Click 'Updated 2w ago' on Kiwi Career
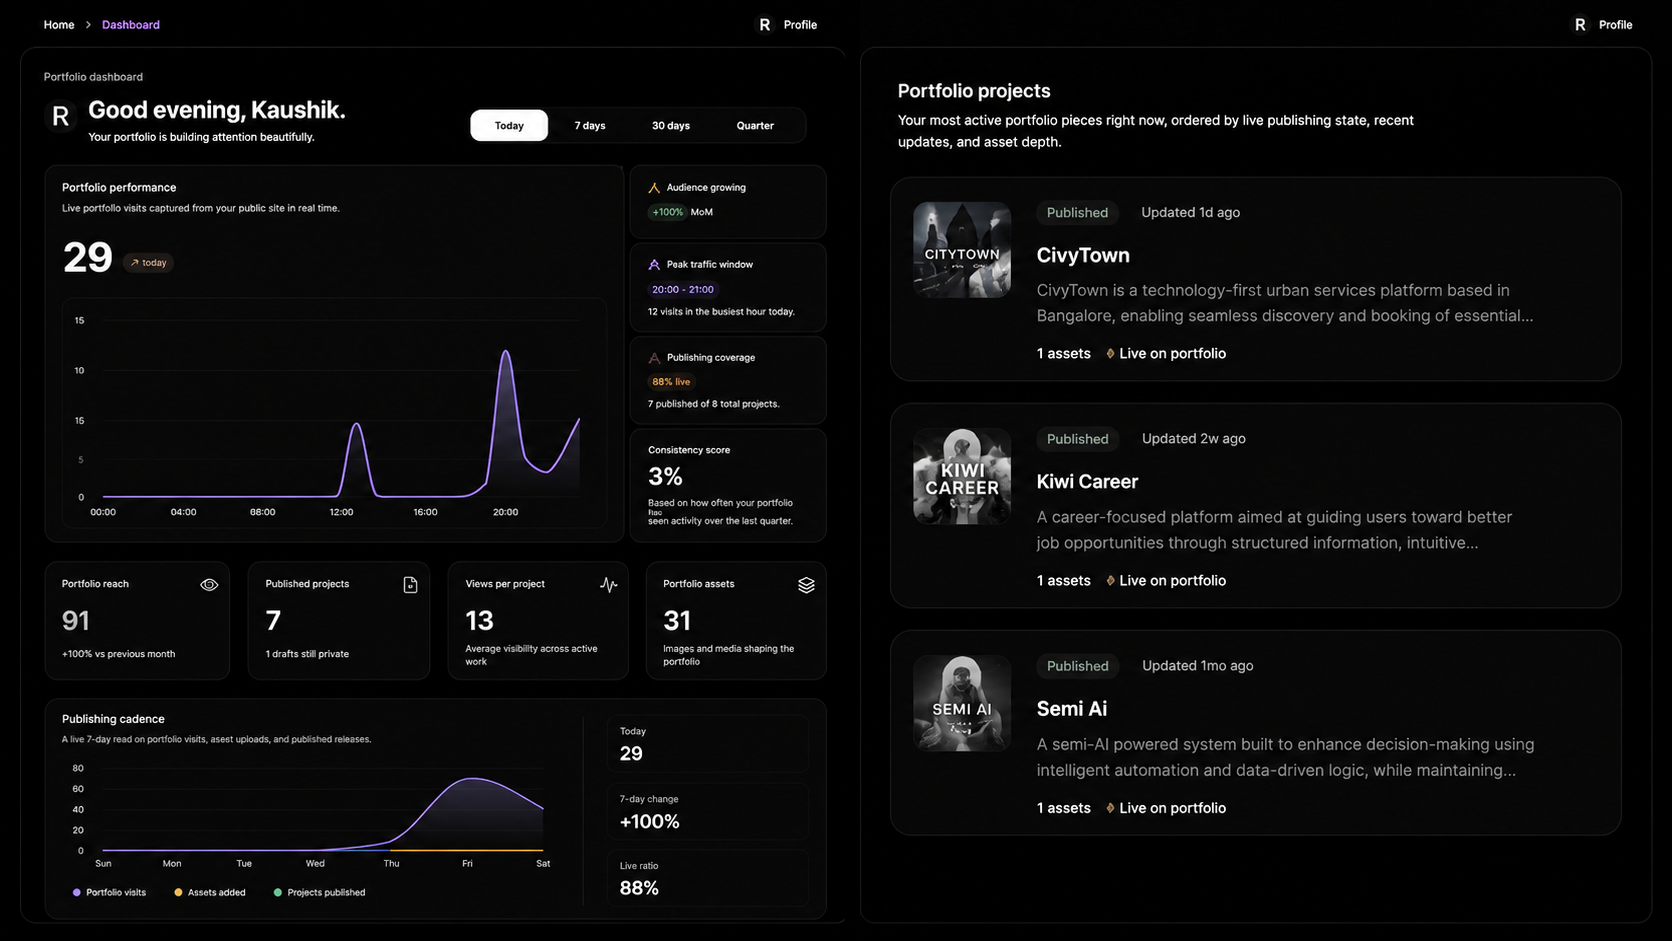The height and width of the screenshot is (941, 1672). coord(1193,438)
